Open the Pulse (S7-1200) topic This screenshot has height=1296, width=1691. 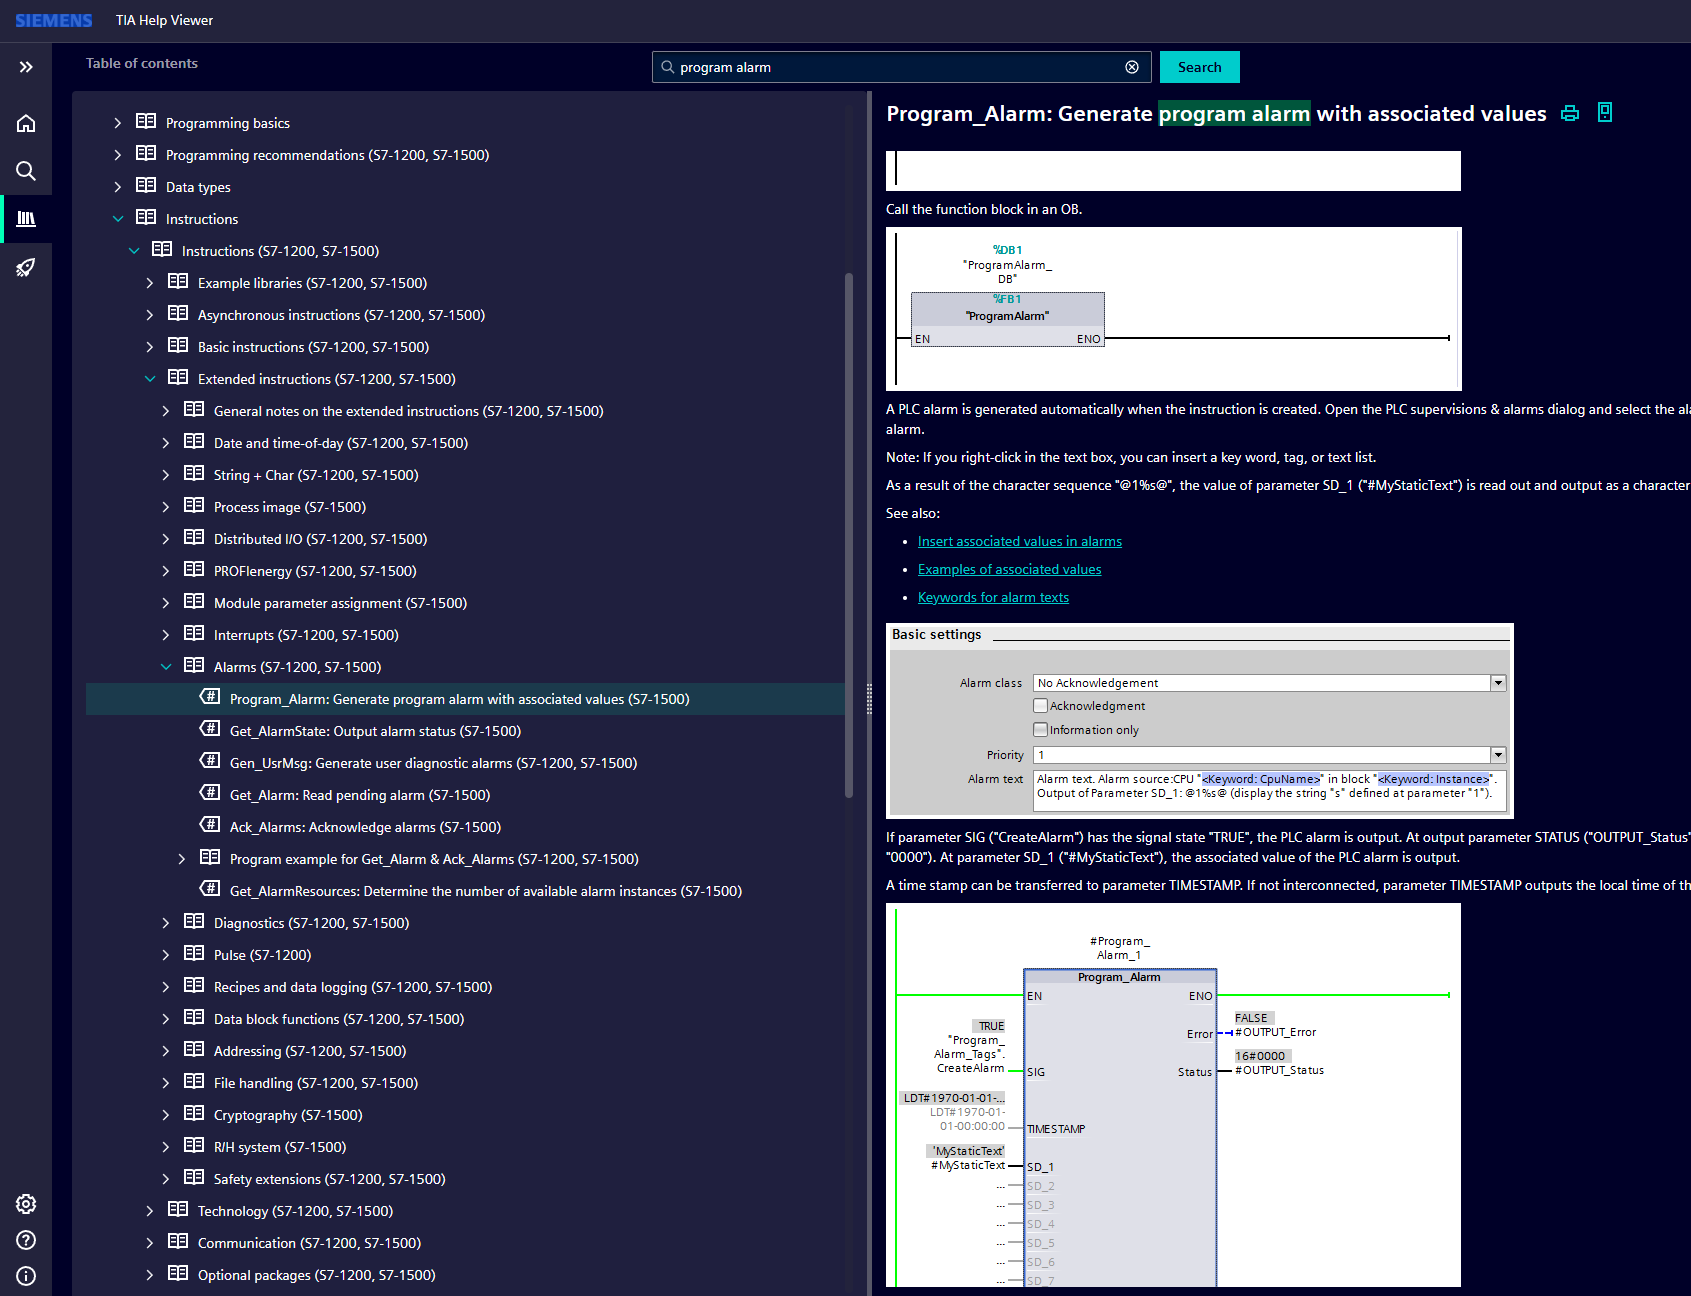262,955
